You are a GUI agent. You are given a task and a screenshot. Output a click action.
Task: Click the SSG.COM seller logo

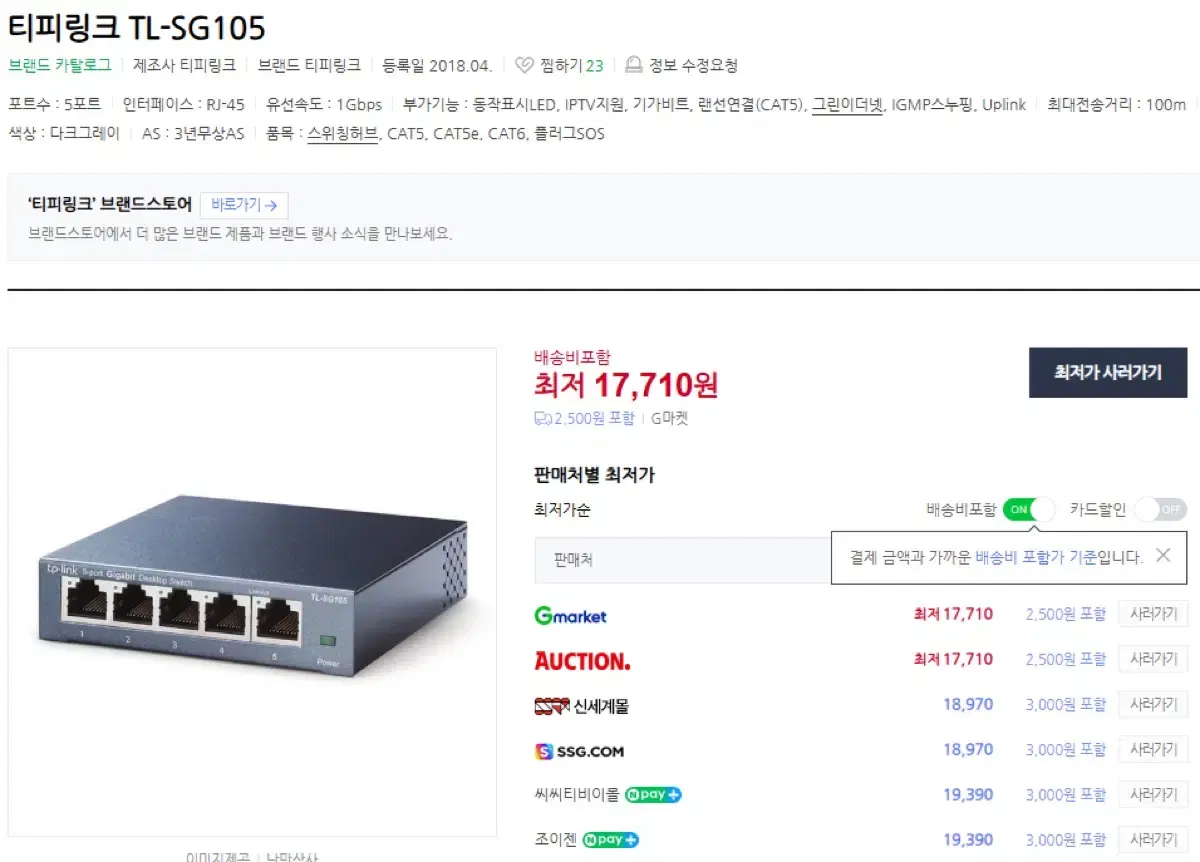click(x=580, y=751)
